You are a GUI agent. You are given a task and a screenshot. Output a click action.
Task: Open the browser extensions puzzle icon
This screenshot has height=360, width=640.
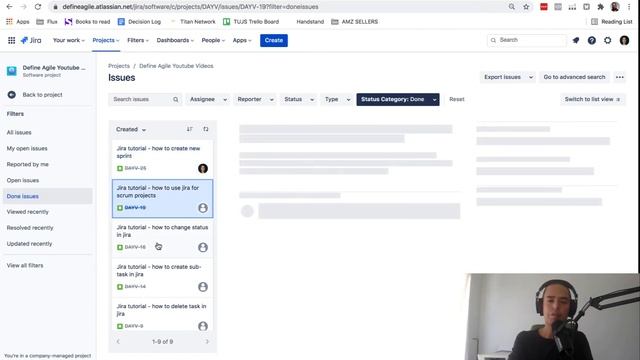click(600, 7)
